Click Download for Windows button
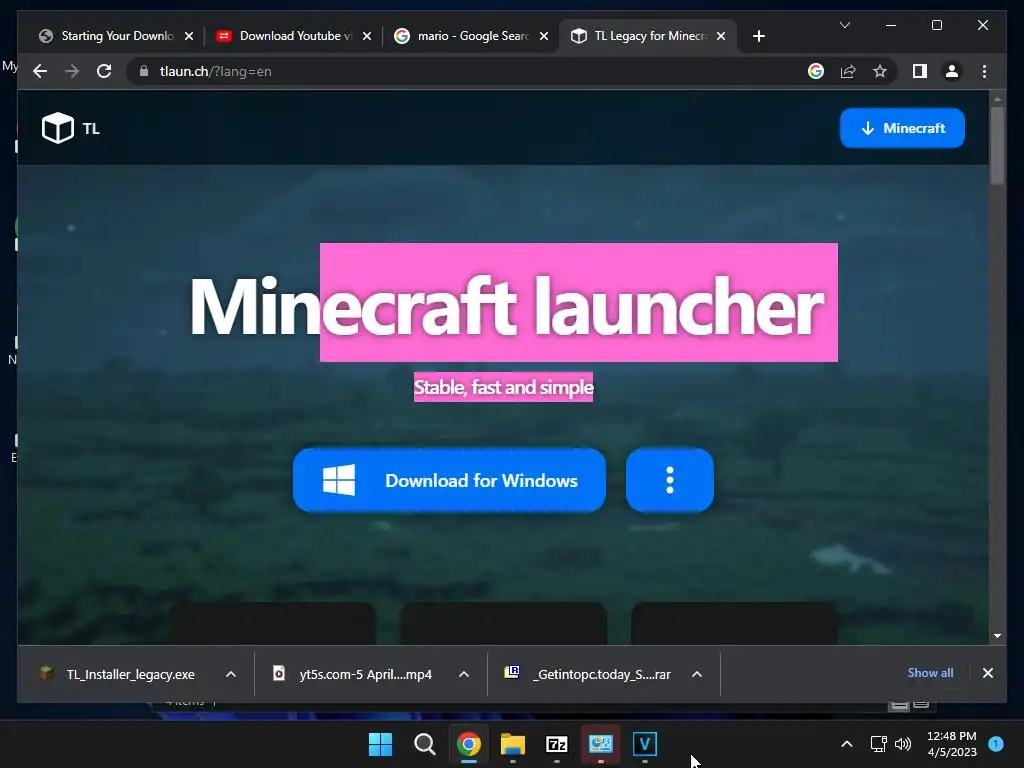This screenshot has width=1024, height=768. click(449, 480)
